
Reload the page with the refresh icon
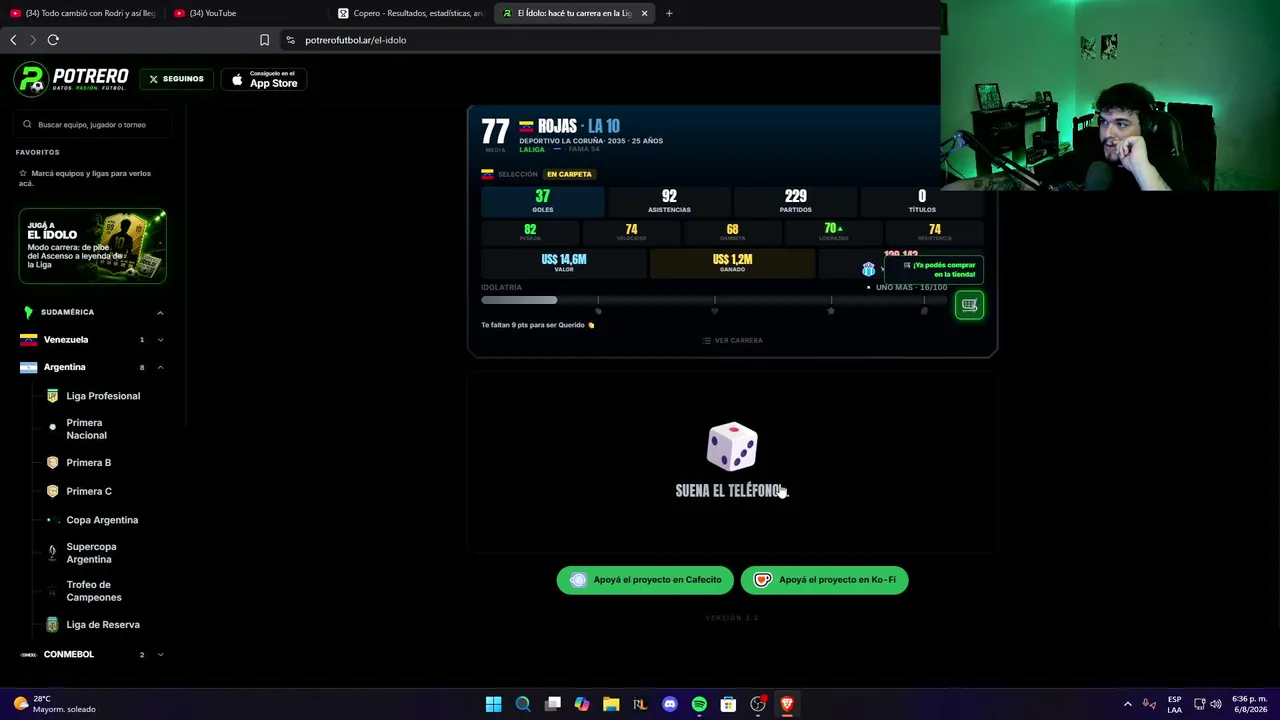click(53, 40)
